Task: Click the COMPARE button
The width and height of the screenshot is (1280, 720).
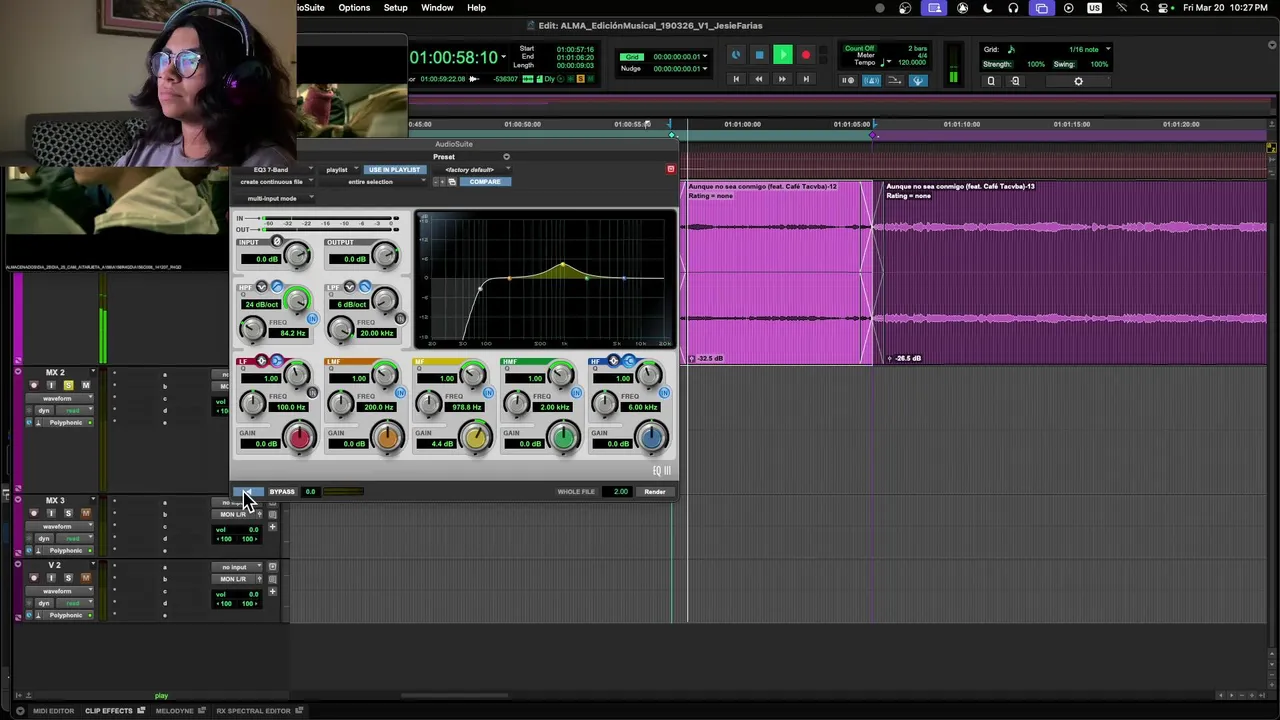Action: tap(485, 182)
